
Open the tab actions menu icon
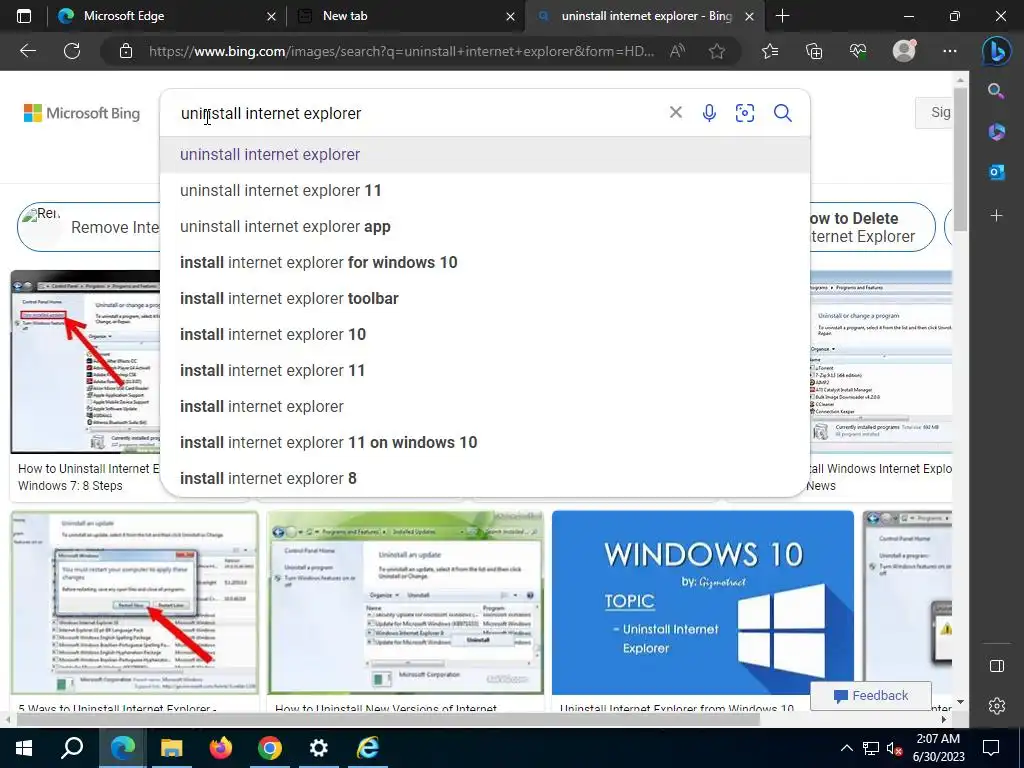pos(24,16)
